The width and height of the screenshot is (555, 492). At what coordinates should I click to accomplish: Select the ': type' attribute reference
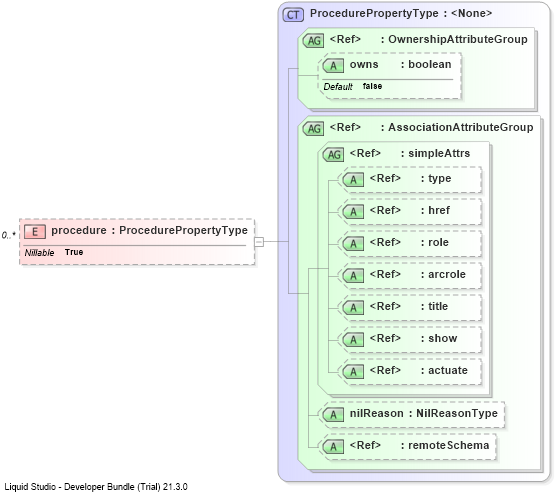[x=436, y=178]
